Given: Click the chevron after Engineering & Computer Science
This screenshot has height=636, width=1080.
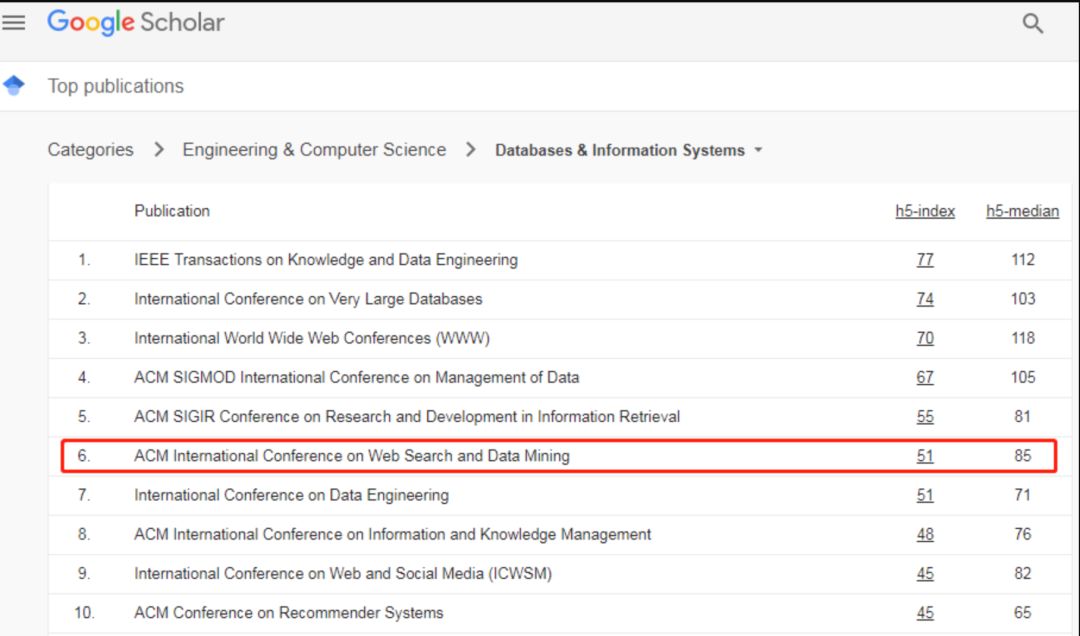Looking at the screenshot, I should [x=470, y=150].
